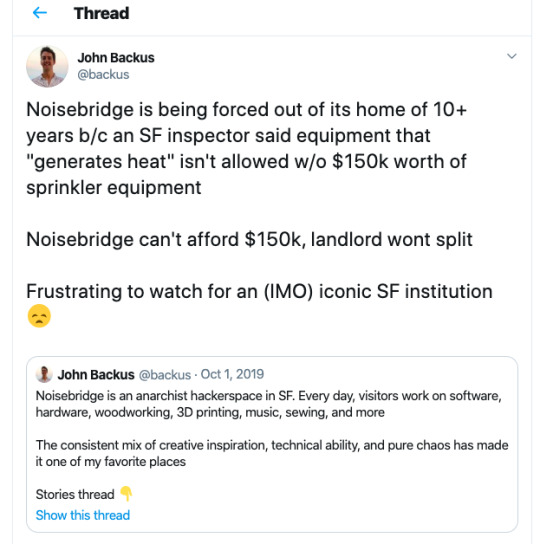This screenshot has height=544, width=540.
Task: Click the author name in the quoted tweet
Action: 96,375
